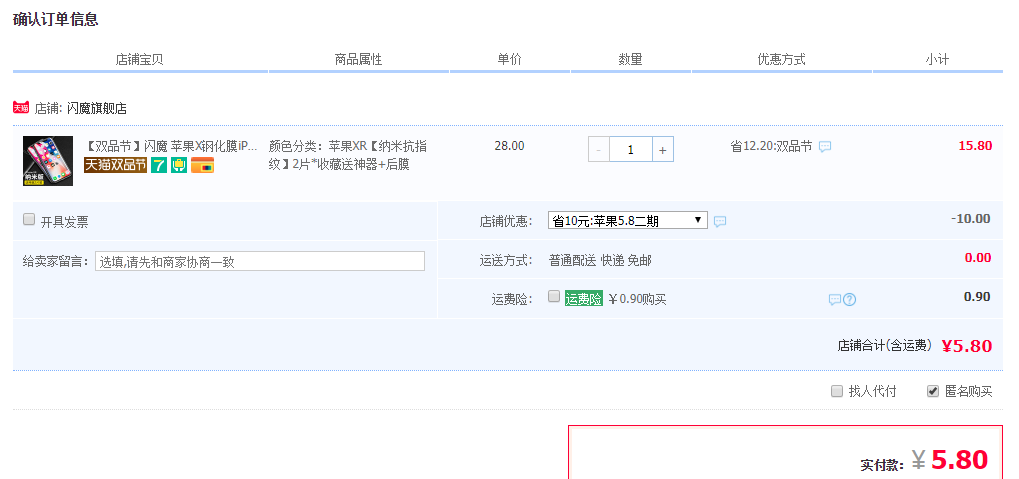Click the unit price 28.00
The width and height of the screenshot is (1019, 479).
[x=509, y=146]
